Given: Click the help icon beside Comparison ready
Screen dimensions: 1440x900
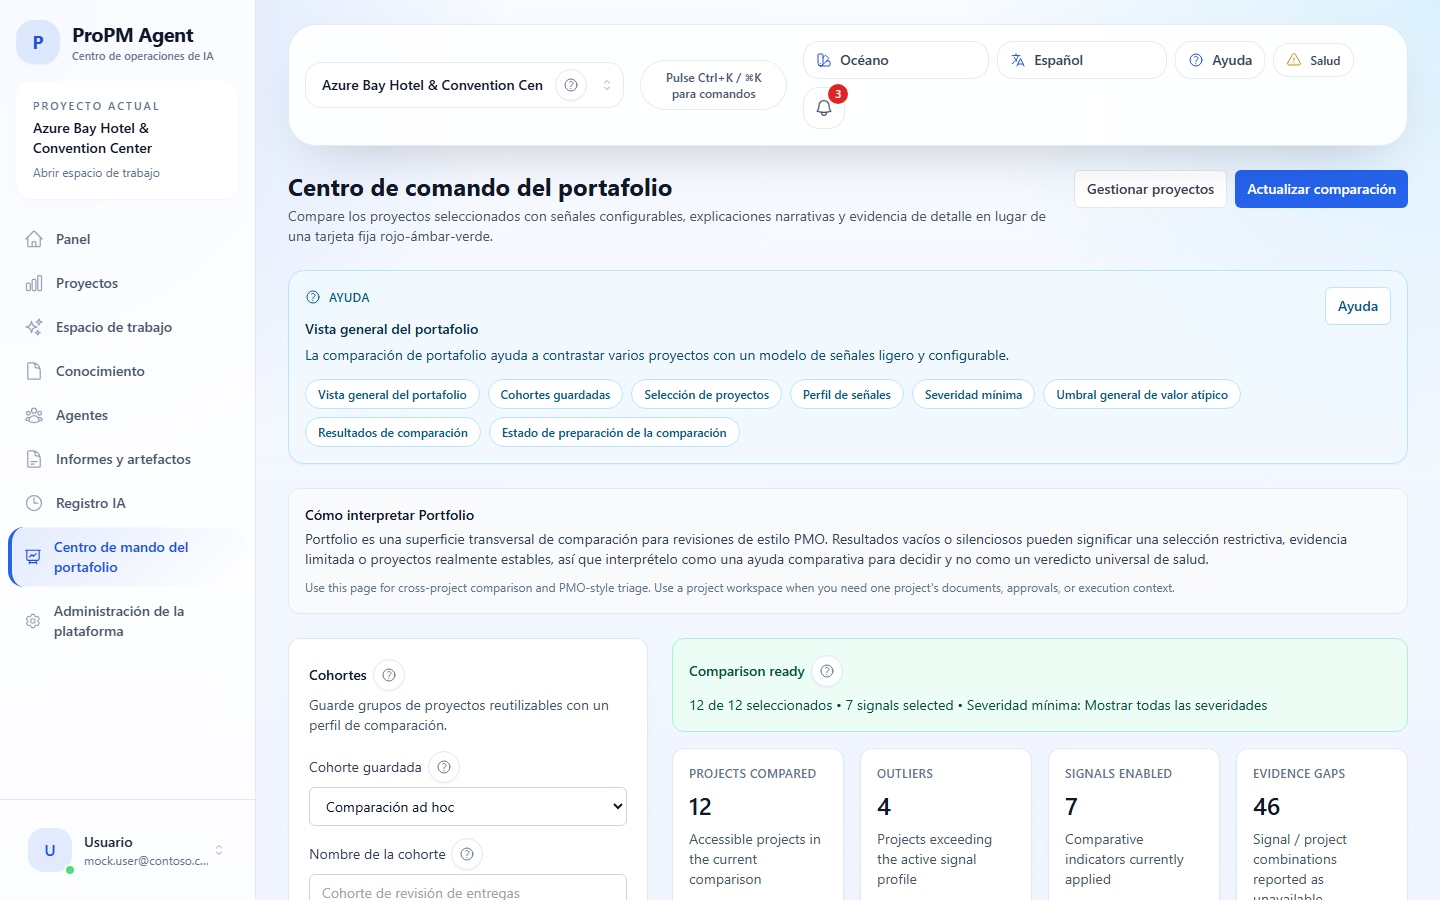Looking at the screenshot, I should (827, 671).
